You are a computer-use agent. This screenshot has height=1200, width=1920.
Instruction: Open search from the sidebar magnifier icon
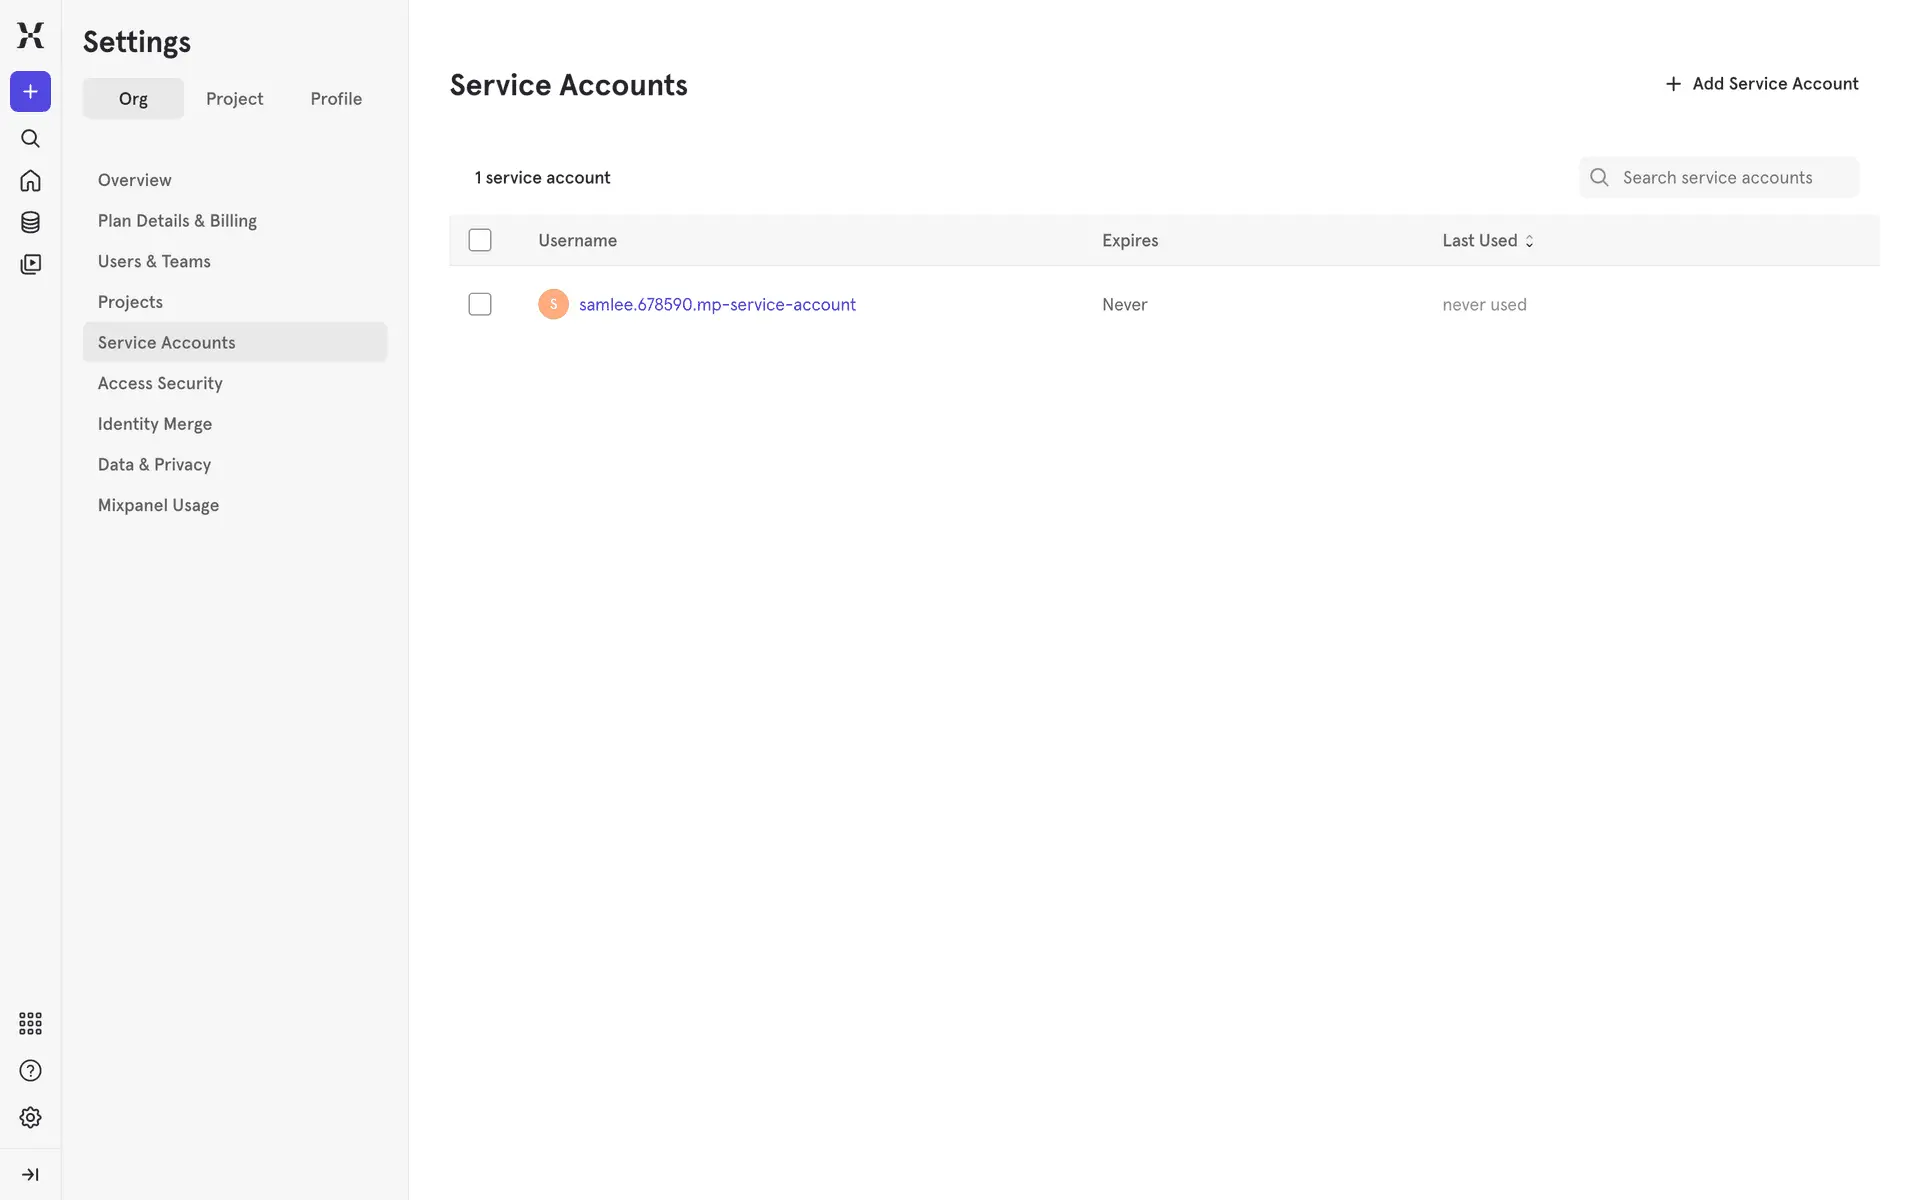(x=30, y=138)
